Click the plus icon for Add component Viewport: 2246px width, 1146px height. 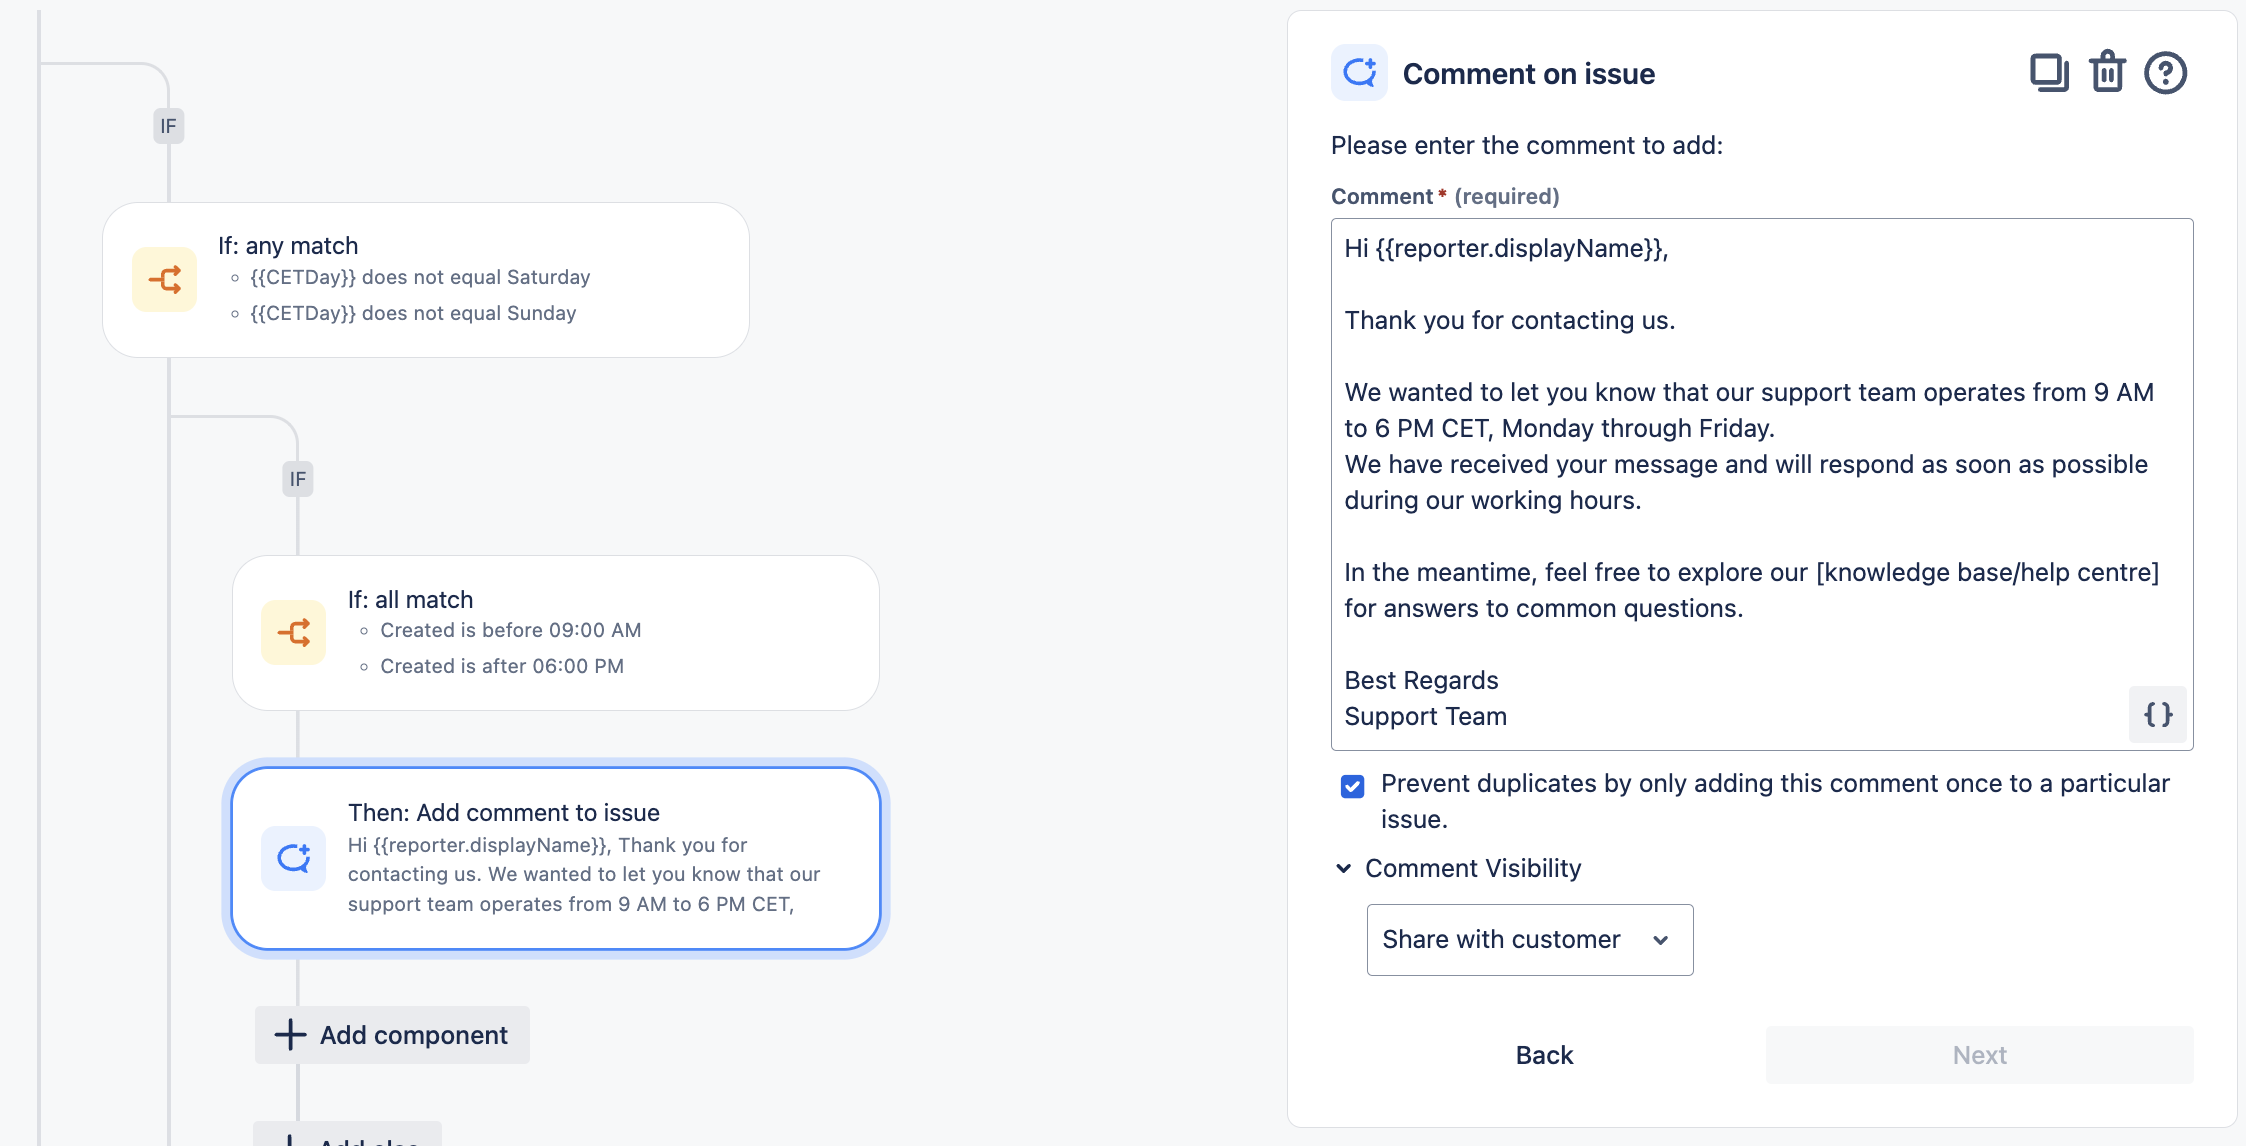point(290,1035)
